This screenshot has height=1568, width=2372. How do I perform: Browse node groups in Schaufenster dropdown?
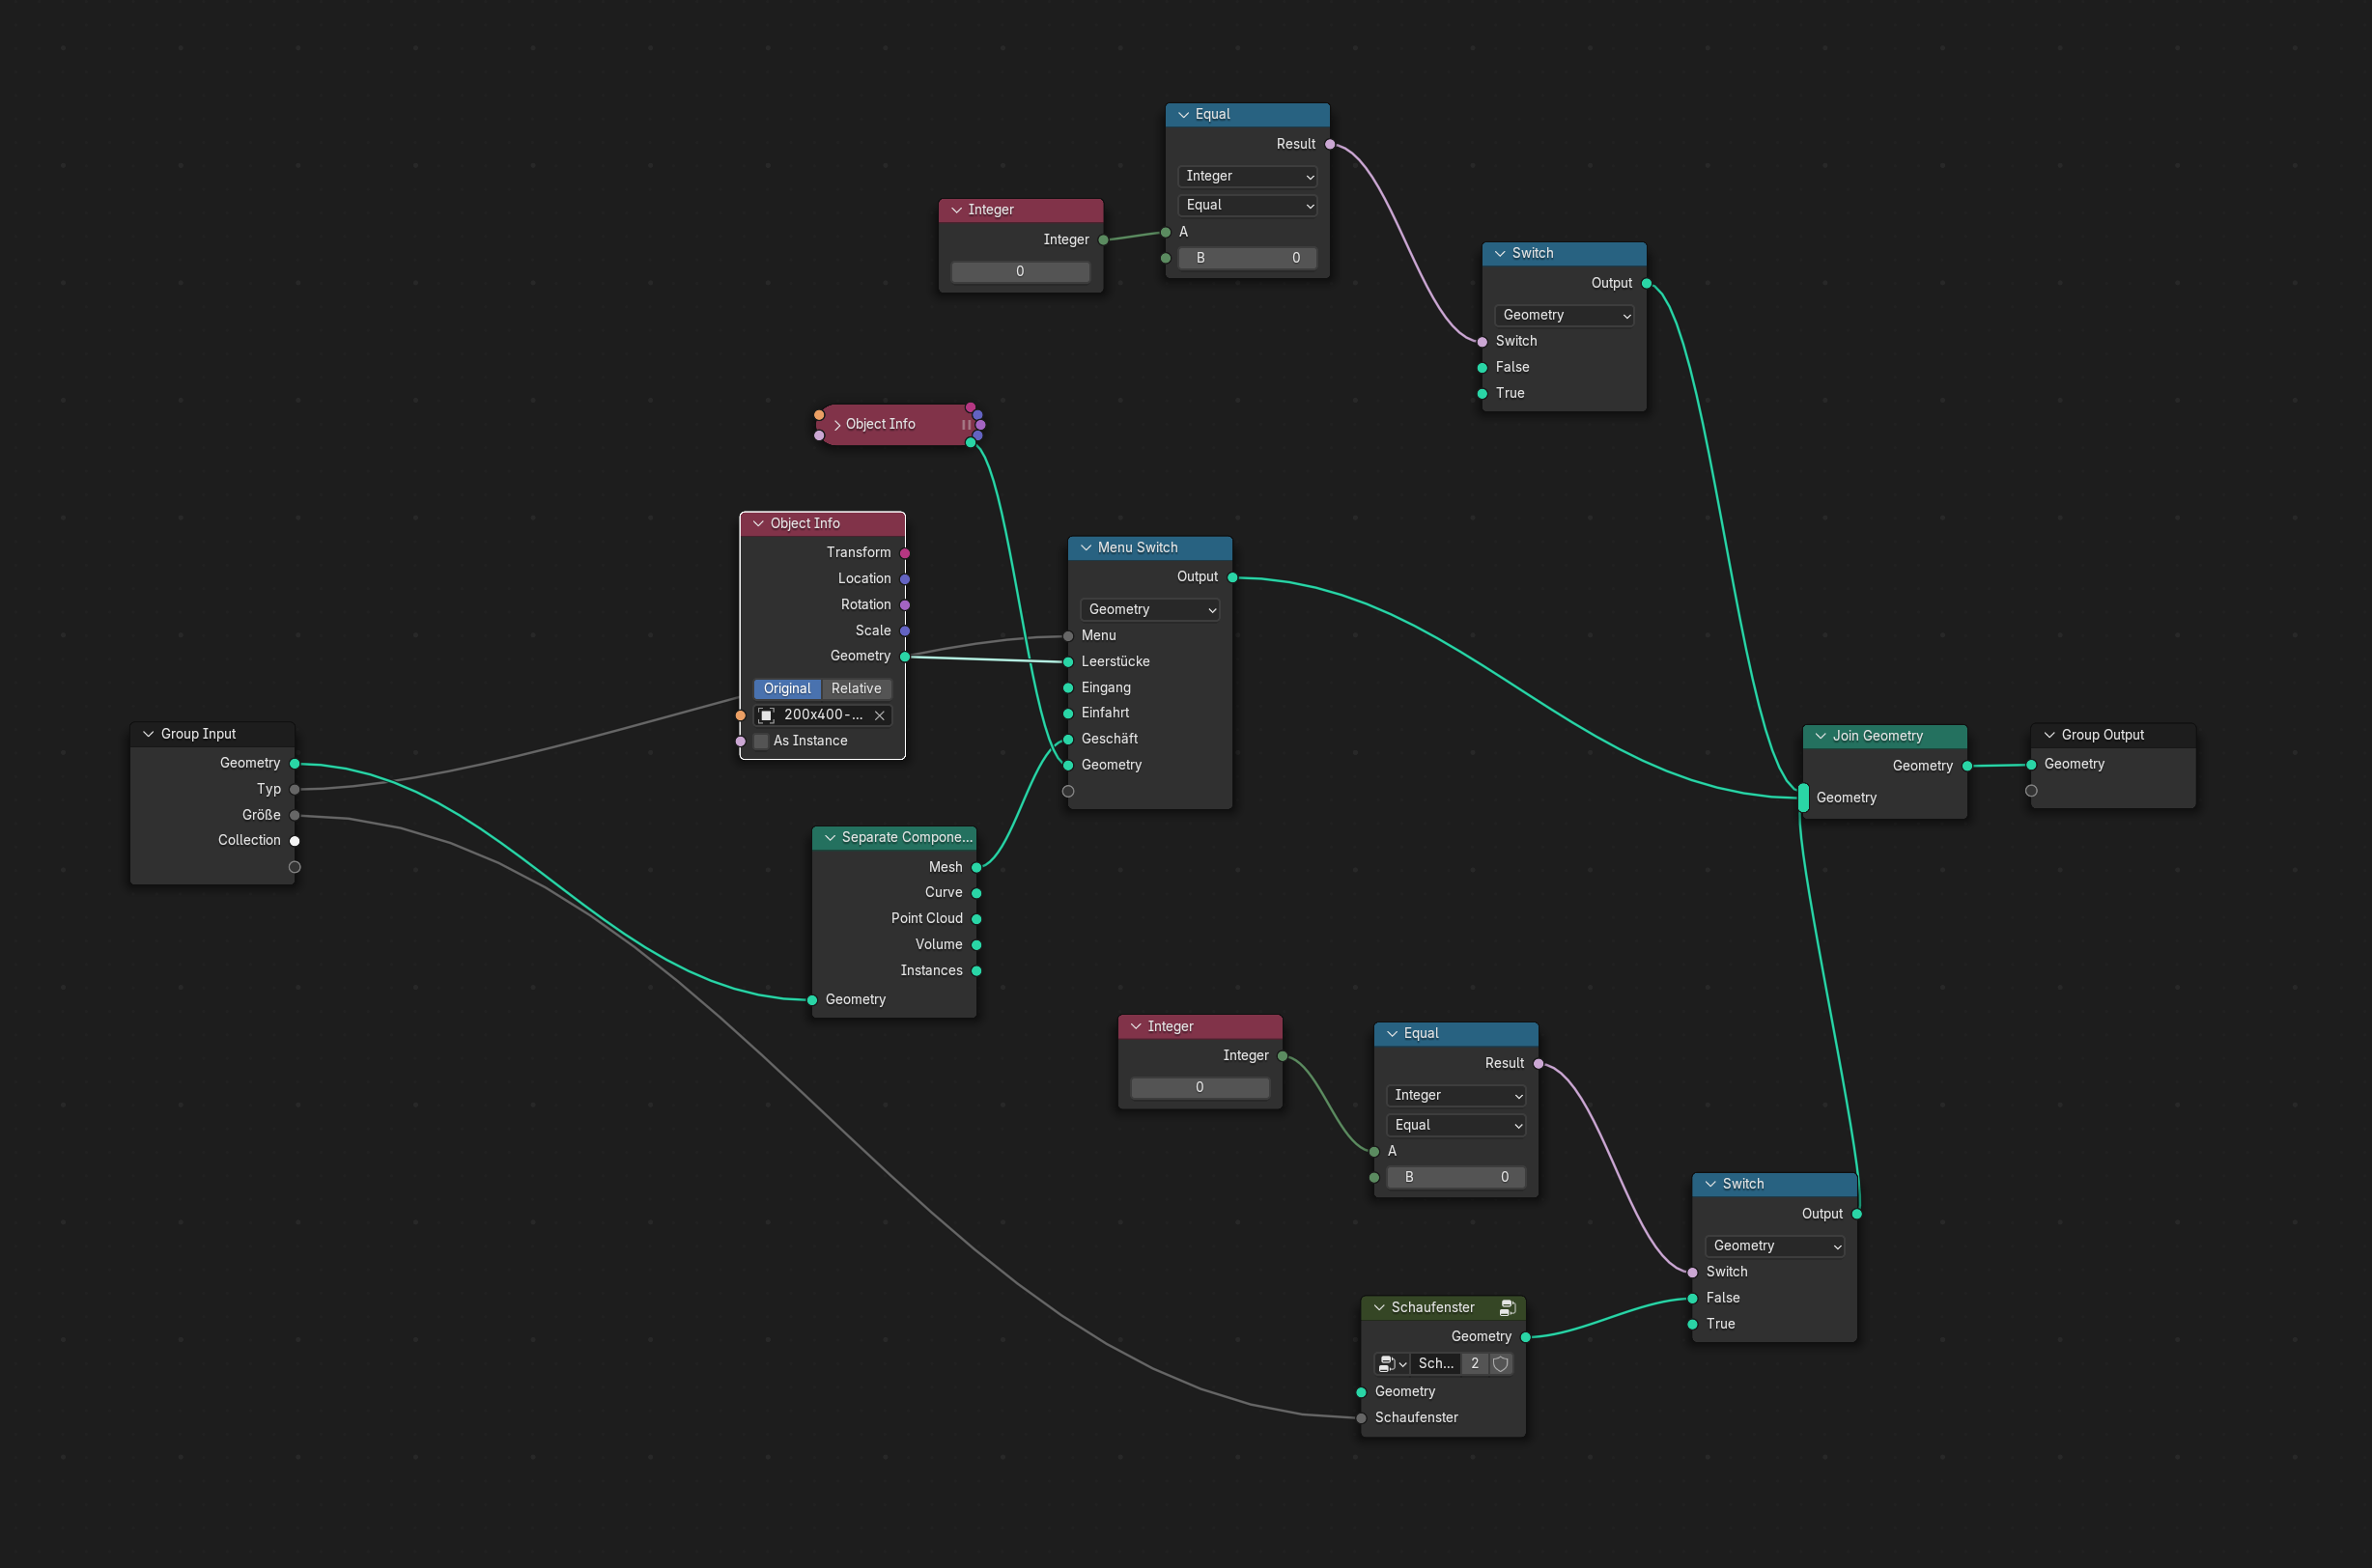tap(1391, 1363)
